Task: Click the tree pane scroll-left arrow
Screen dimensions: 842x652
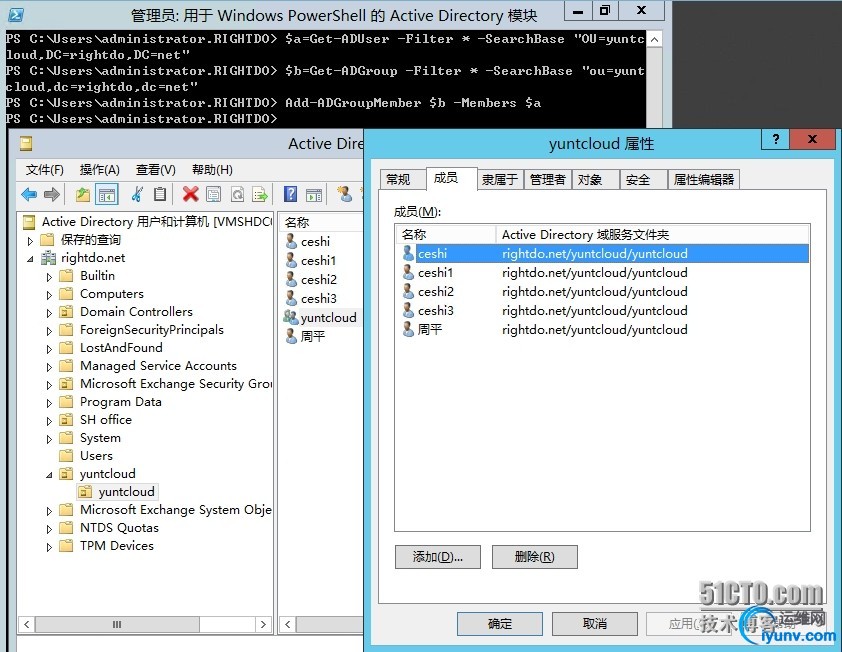Action: tap(26, 624)
